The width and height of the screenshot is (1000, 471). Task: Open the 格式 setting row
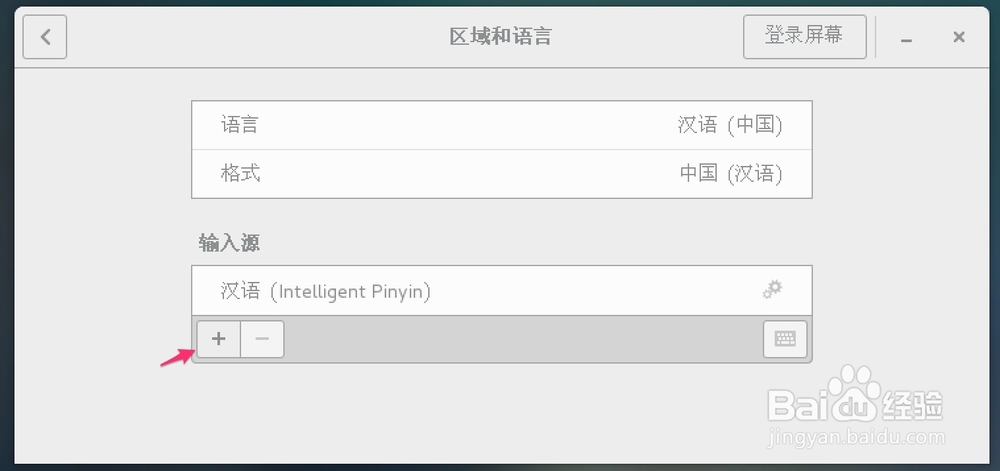pos(240,173)
